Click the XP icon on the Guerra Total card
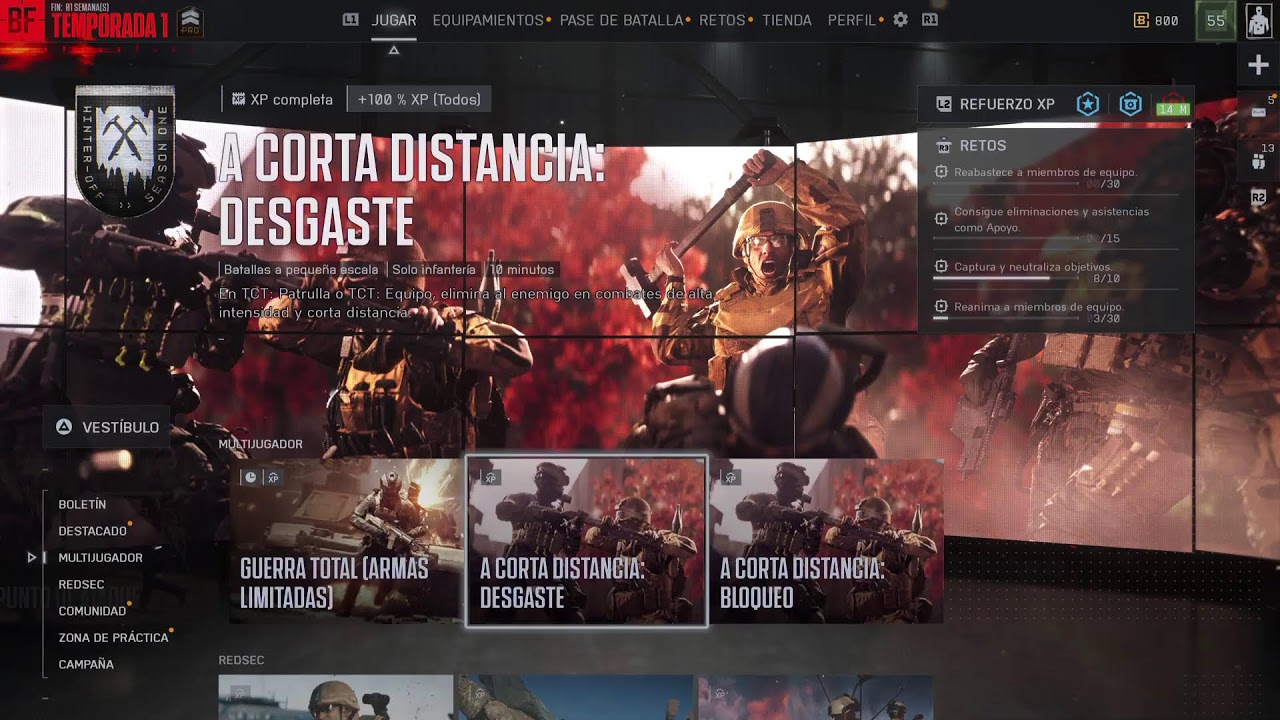Screen dimensions: 1280x720 pos(272,478)
